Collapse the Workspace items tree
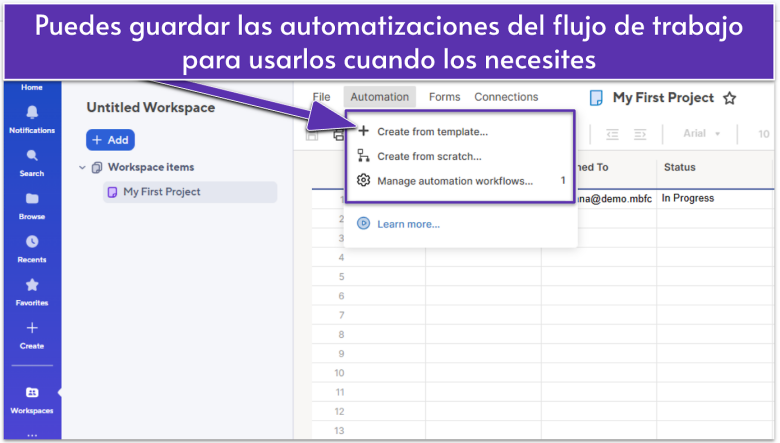The image size is (780, 443). point(82,168)
